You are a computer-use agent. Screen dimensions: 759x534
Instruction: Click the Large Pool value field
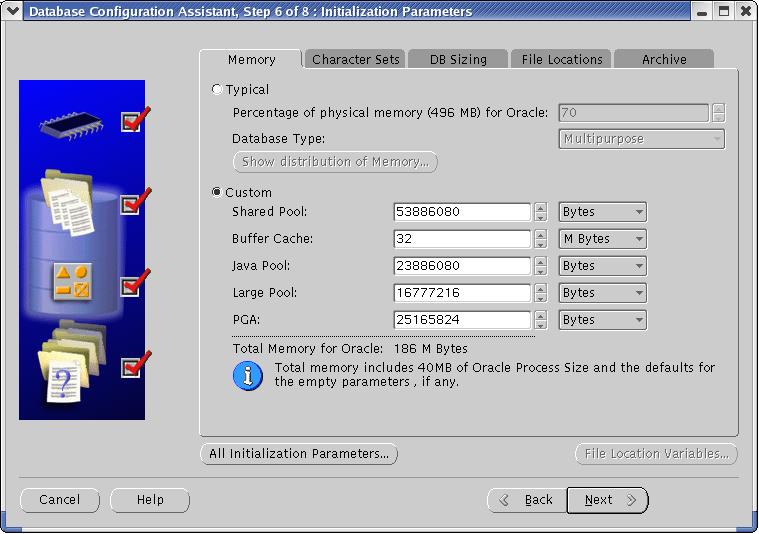click(462, 293)
